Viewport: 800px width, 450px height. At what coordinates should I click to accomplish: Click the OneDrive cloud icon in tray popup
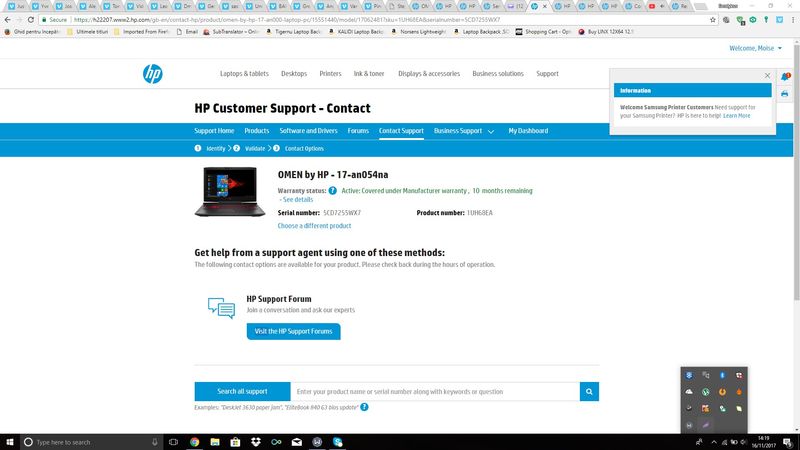[689, 392]
